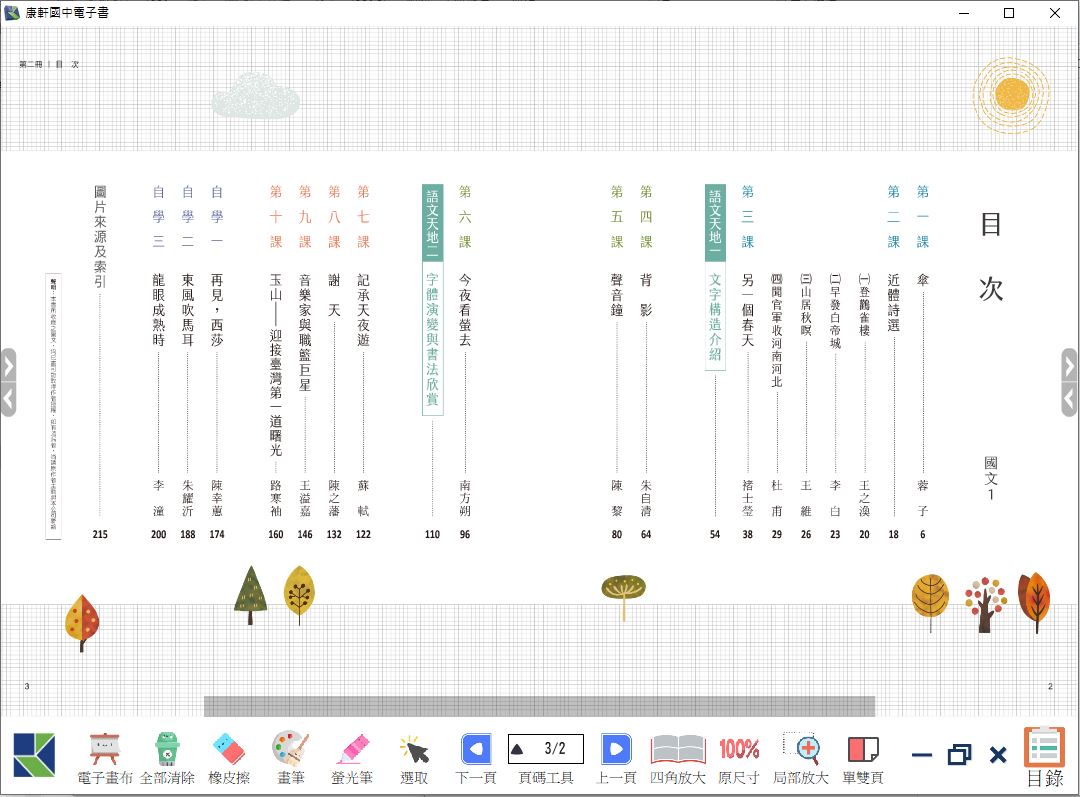
Task: Select the 橡皮擦 eraser tool
Action: (x=228, y=756)
